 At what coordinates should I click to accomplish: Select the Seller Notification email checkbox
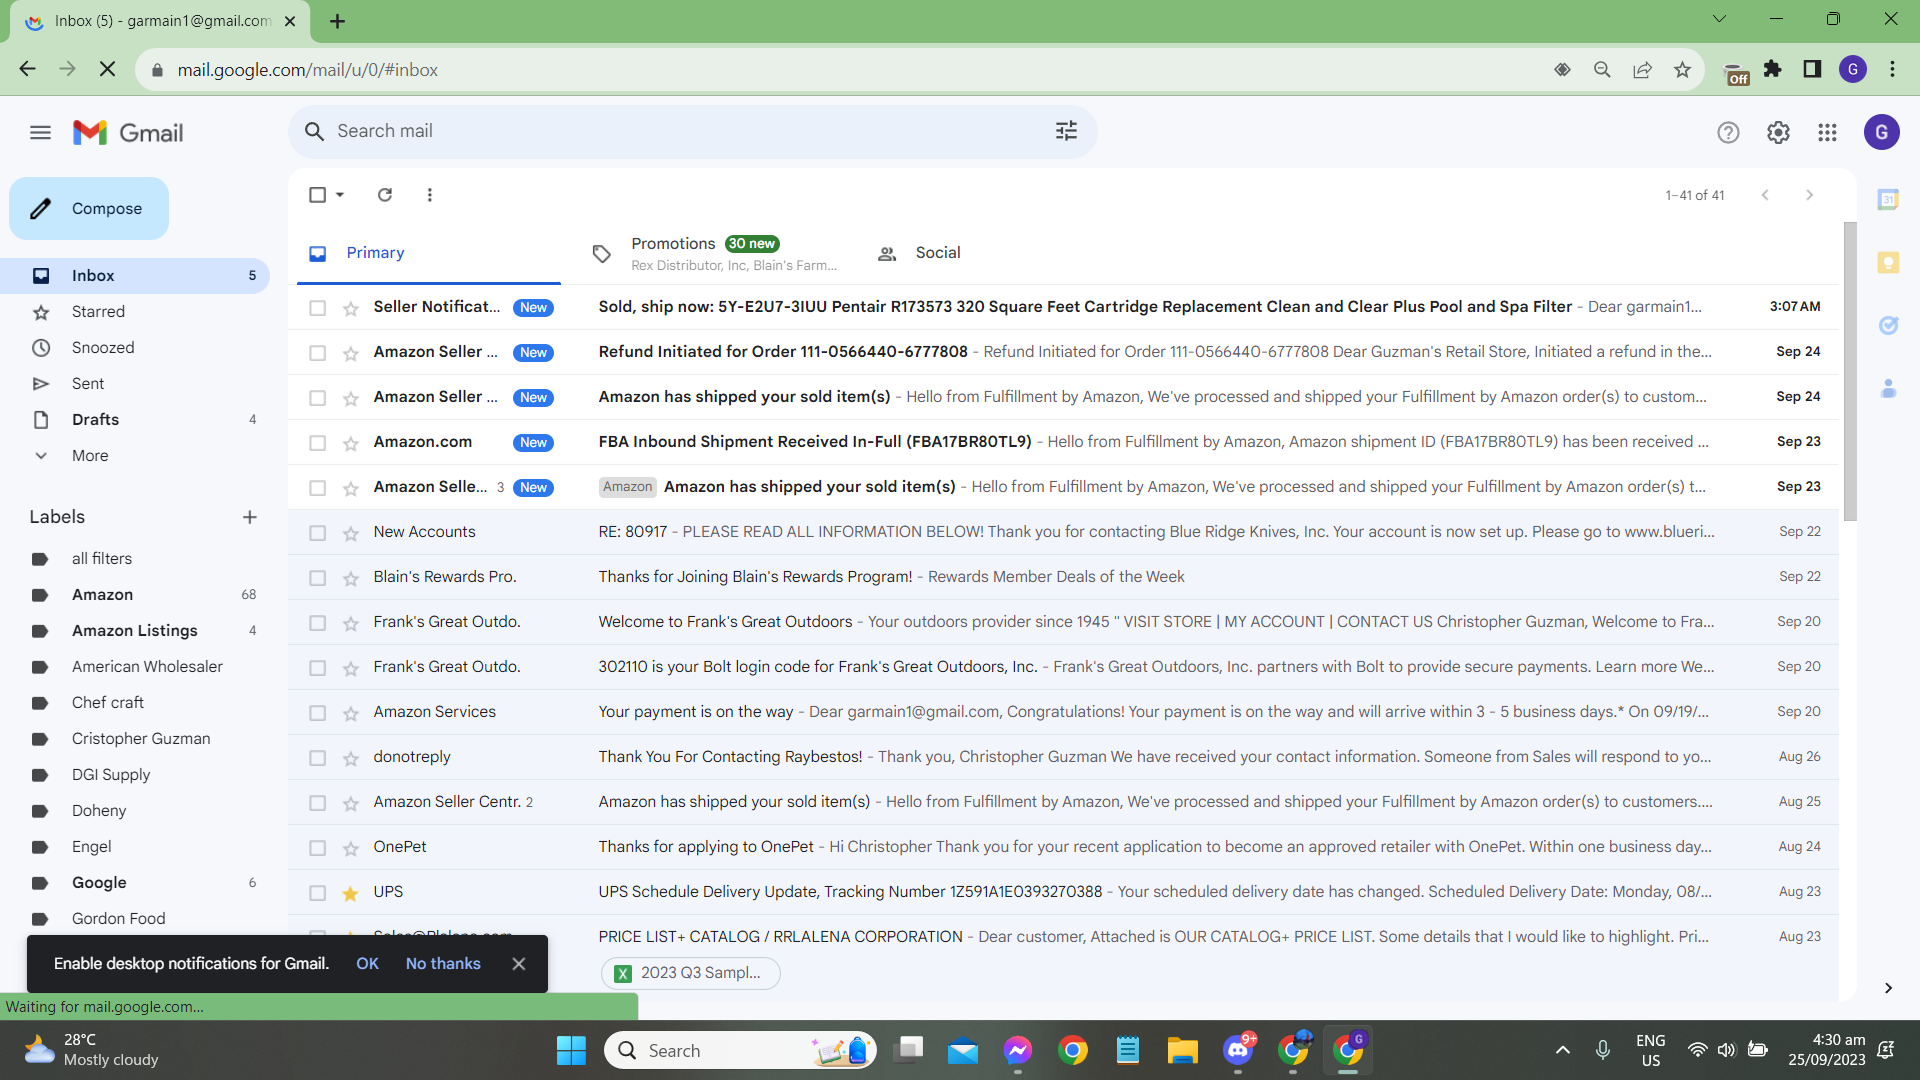[x=317, y=308]
